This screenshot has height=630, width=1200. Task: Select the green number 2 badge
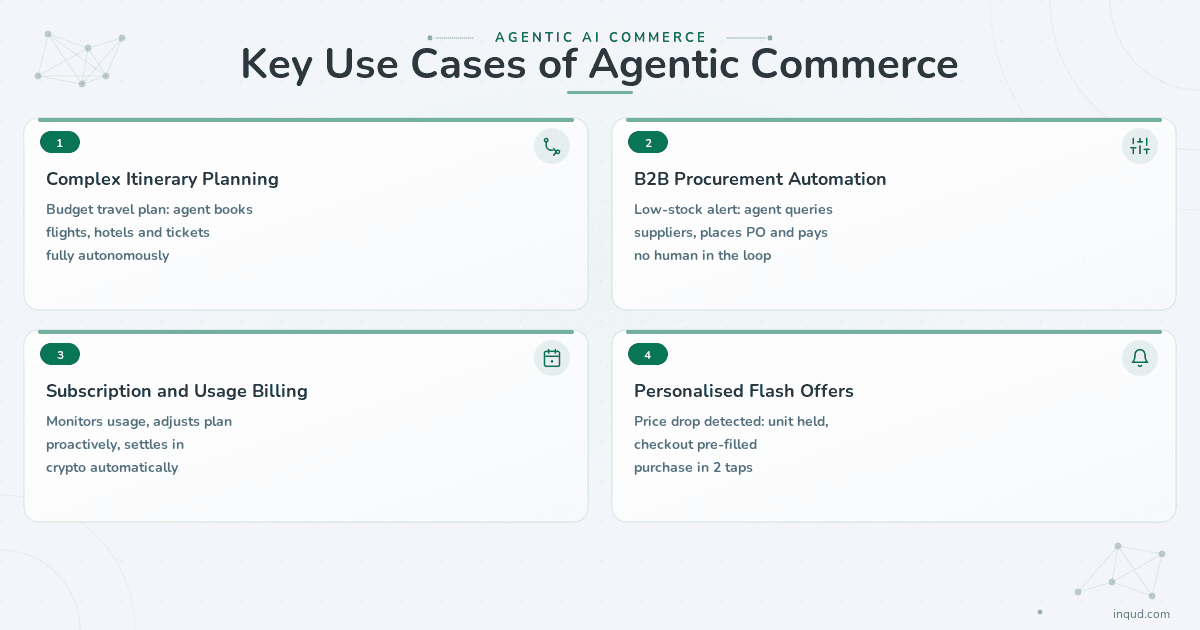click(x=648, y=143)
